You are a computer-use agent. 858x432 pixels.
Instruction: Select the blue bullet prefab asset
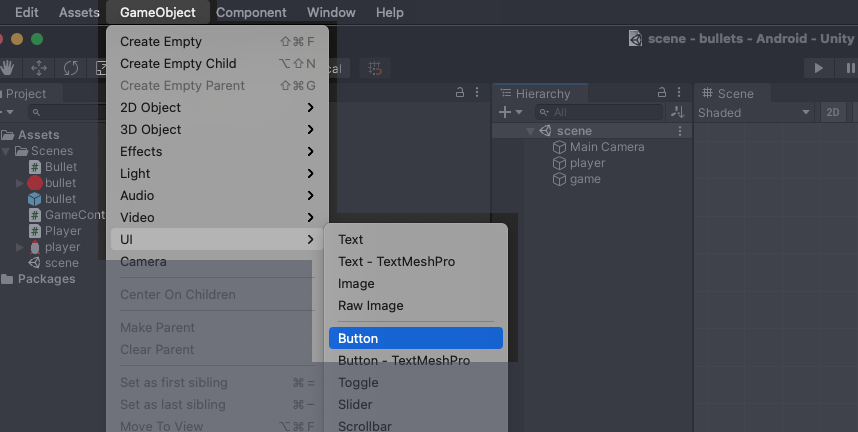[52, 199]
